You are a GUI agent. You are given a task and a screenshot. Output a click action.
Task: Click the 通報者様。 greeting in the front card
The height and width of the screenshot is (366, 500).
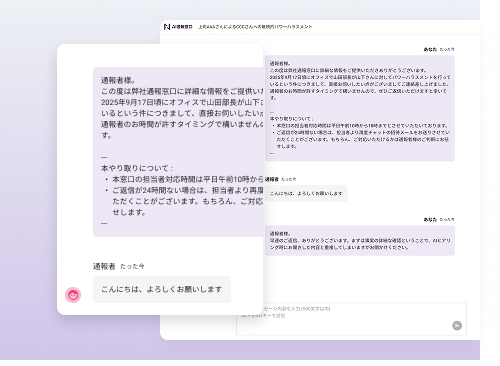pyautogui.click(x=118, y=80)
